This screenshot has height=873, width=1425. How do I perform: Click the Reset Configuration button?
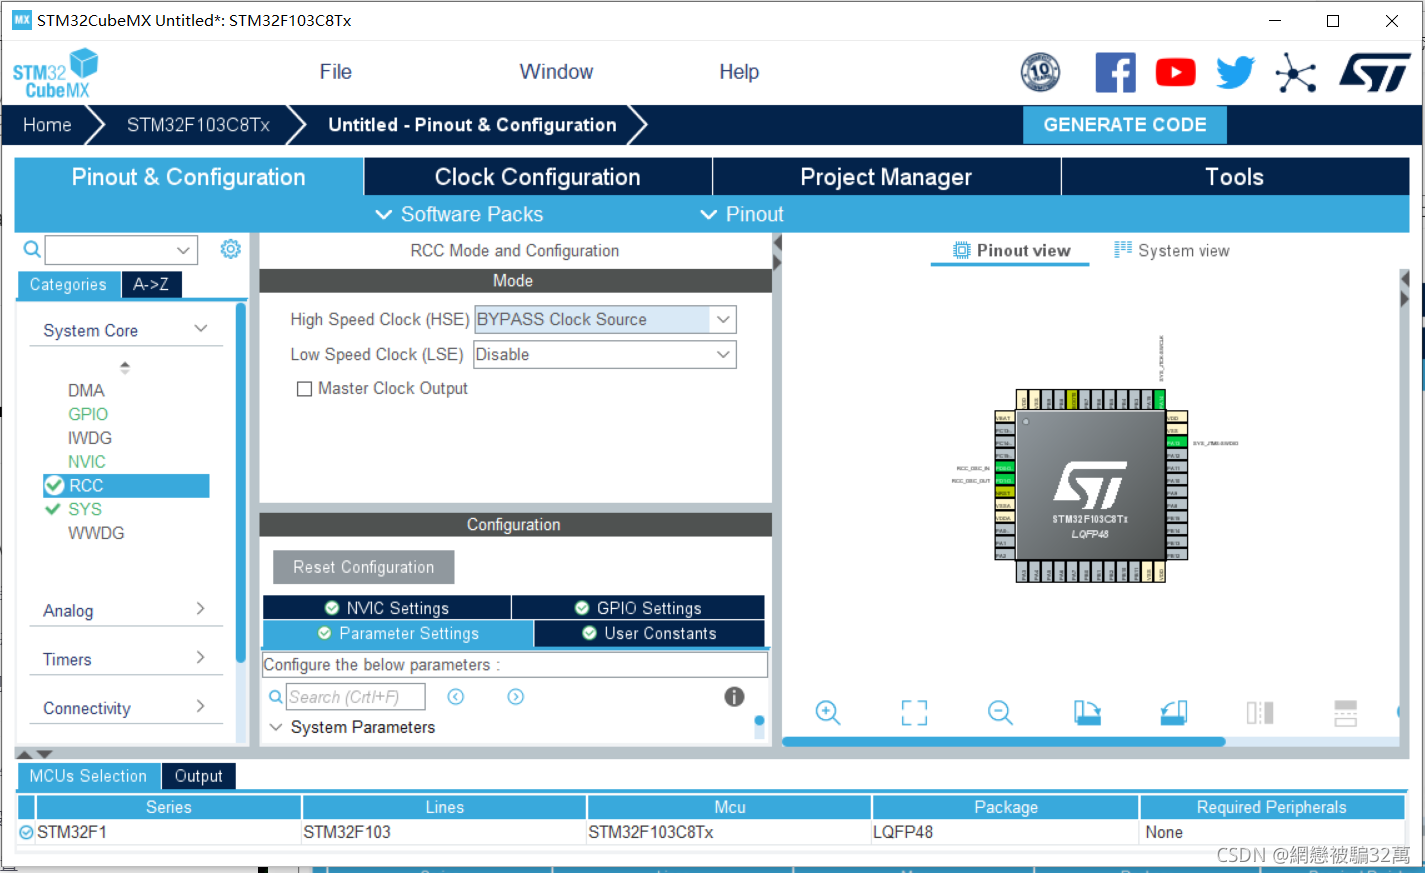pos(364,567)
